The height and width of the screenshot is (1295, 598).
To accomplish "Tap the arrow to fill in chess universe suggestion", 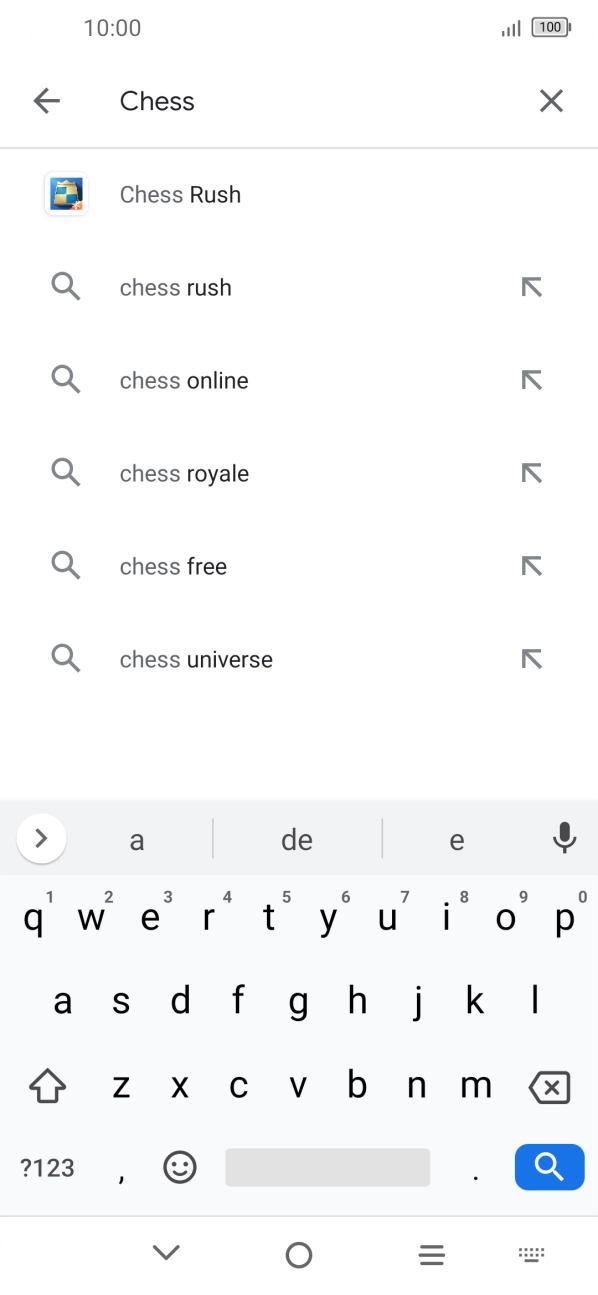I will coord(531,658).
